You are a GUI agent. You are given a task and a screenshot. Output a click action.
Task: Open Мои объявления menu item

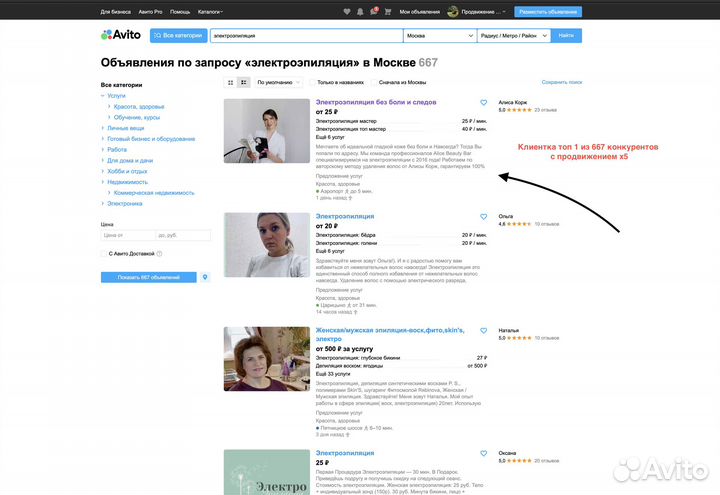tap(419, 12)
